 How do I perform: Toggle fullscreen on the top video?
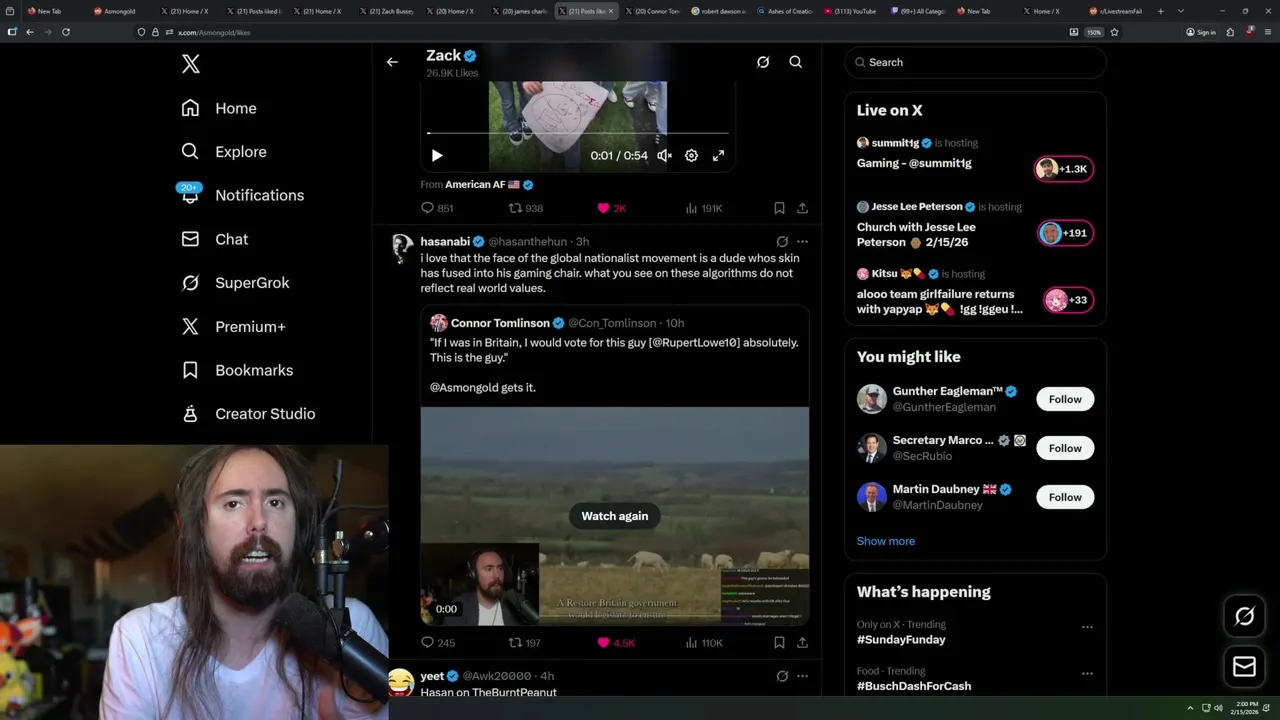point(718,155)
